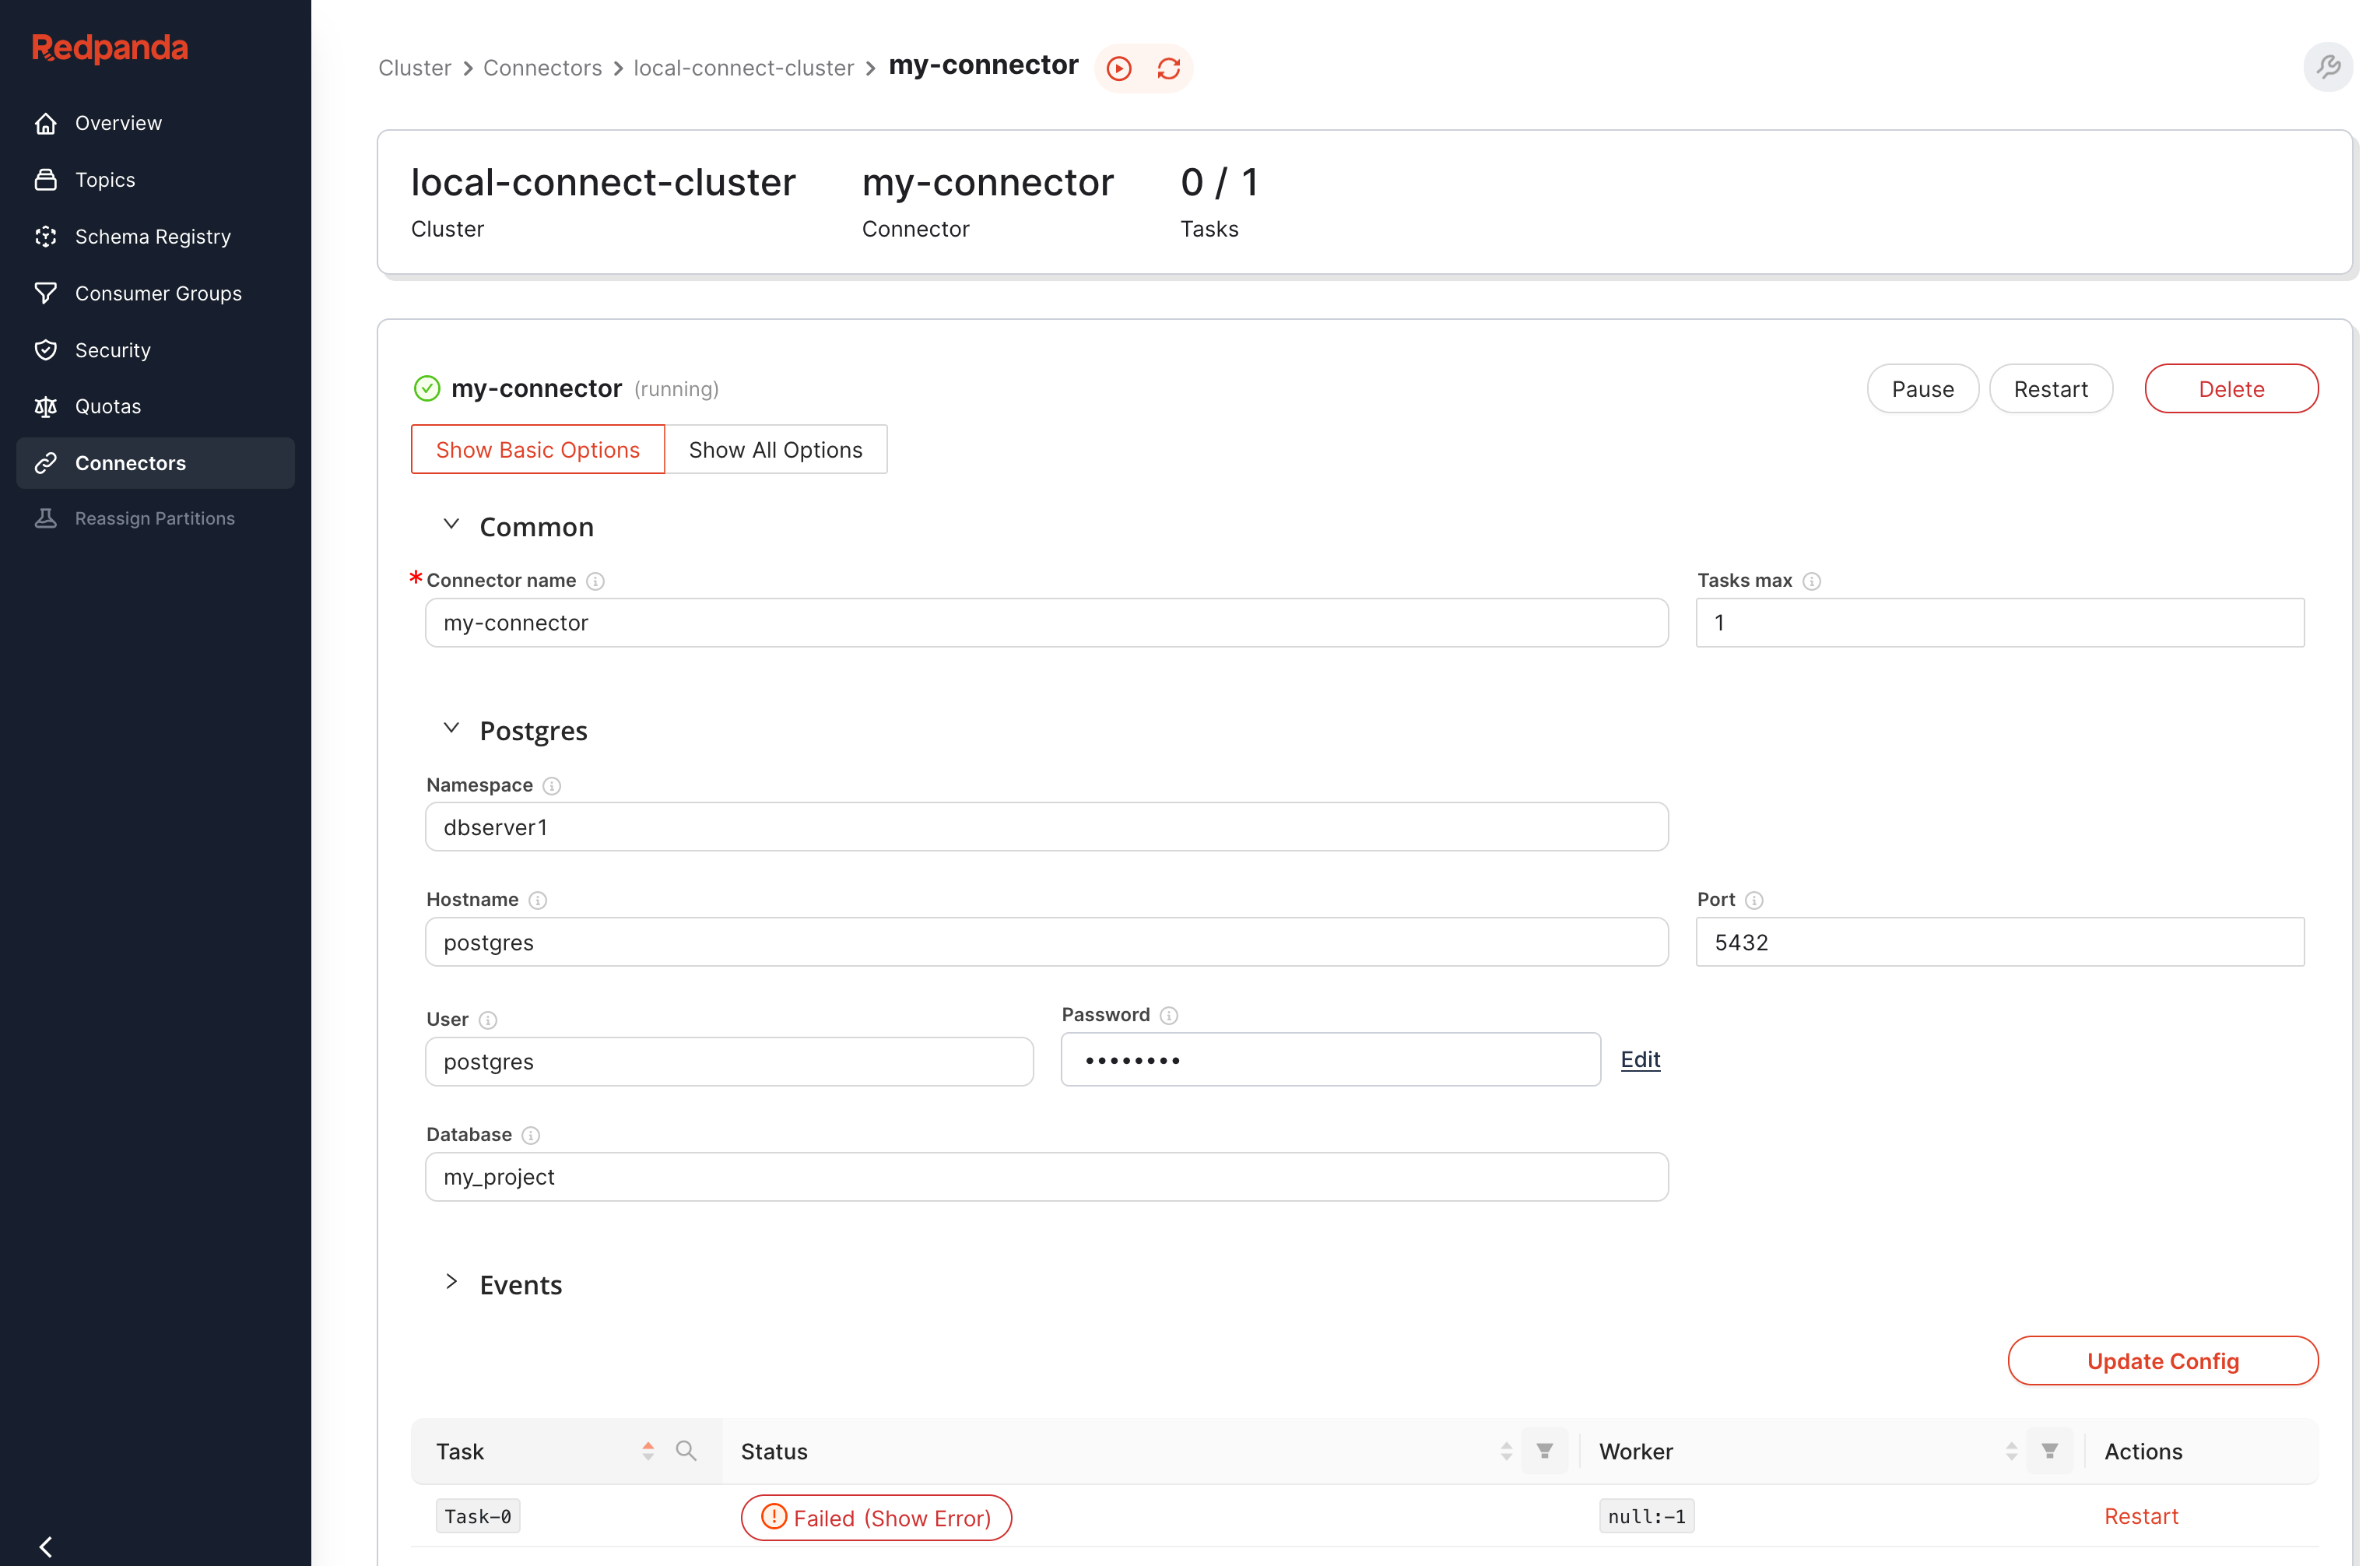This screenshot has height=1566, width=2380.
Task: Focus the Port field
Action: (2000, 942)
